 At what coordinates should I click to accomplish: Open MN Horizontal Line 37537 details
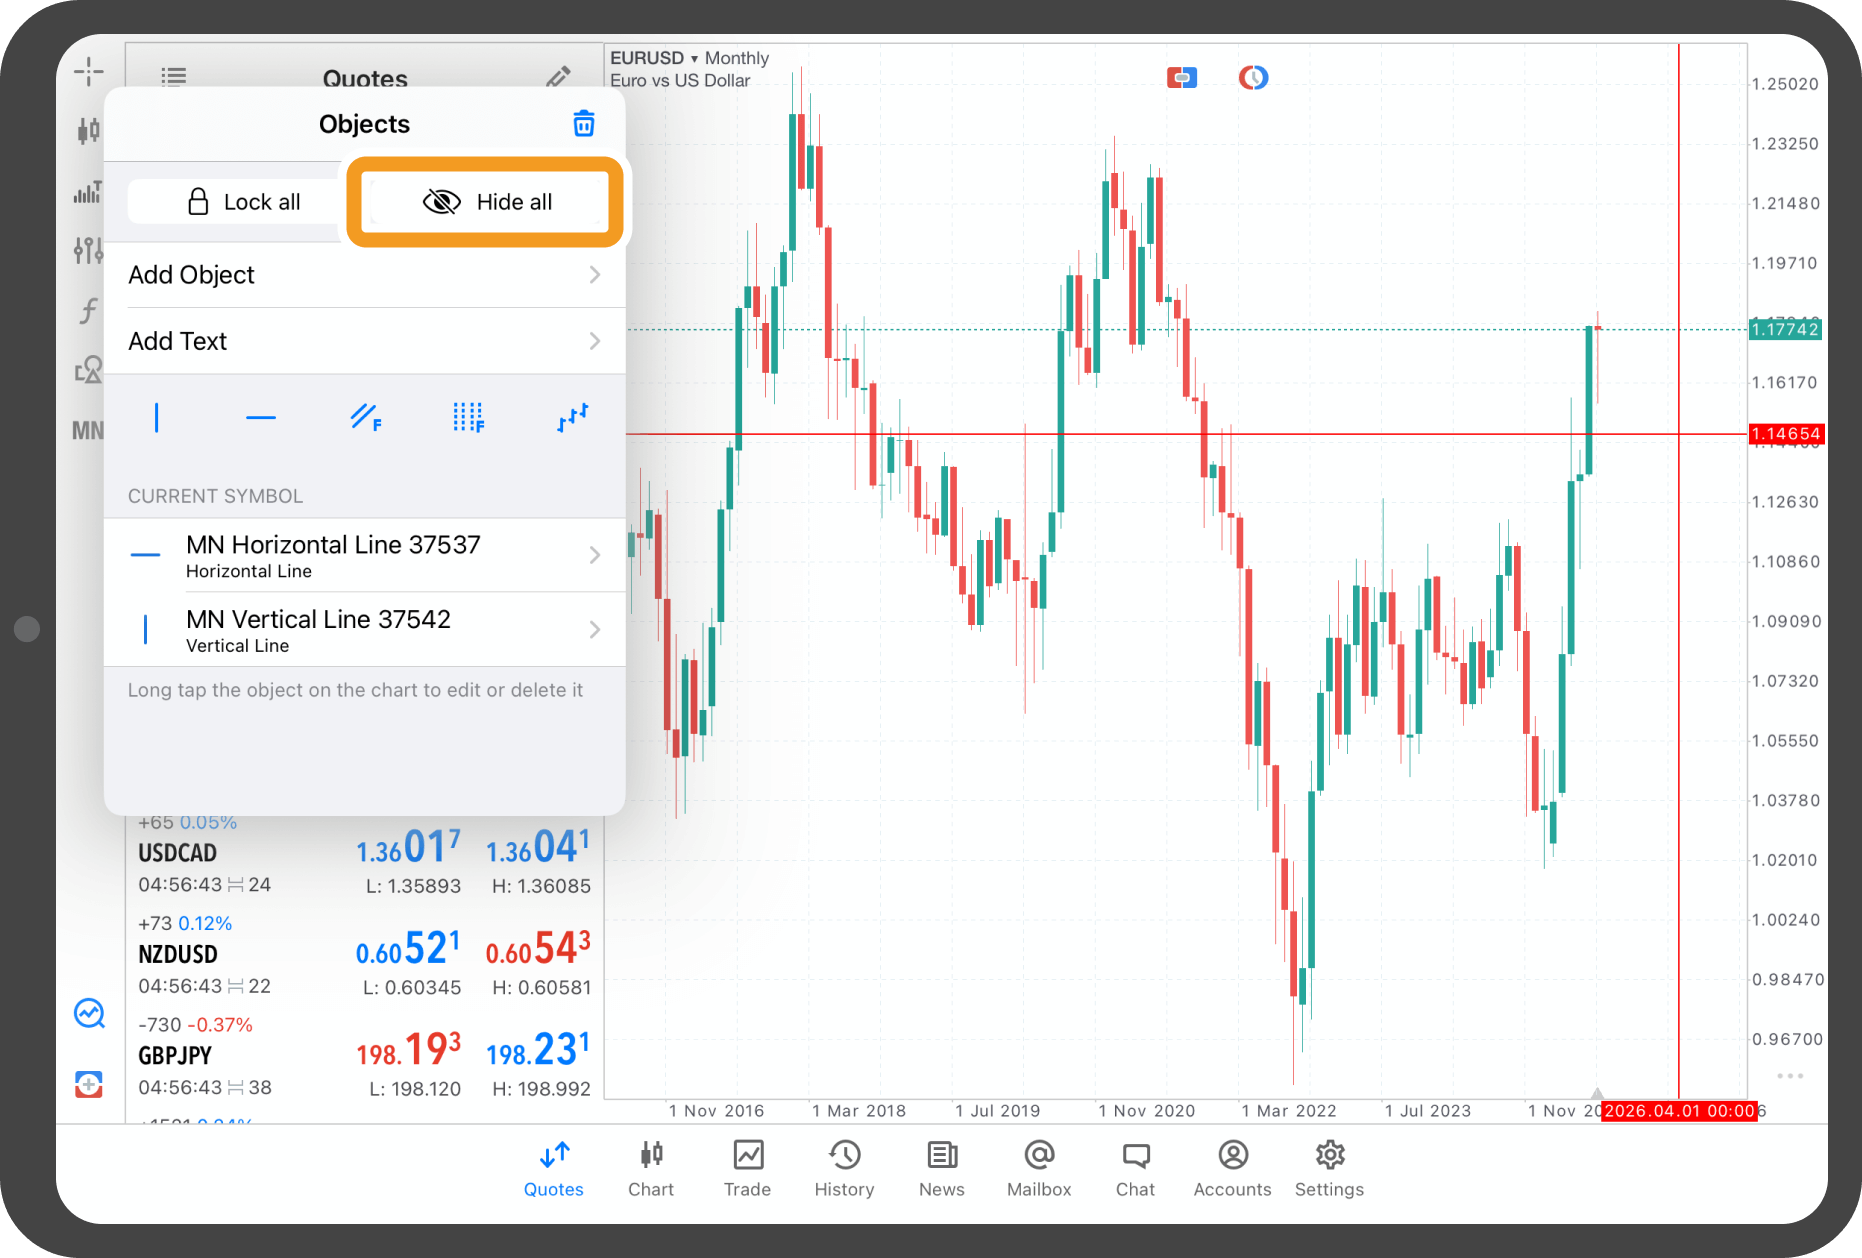[365, 555]
